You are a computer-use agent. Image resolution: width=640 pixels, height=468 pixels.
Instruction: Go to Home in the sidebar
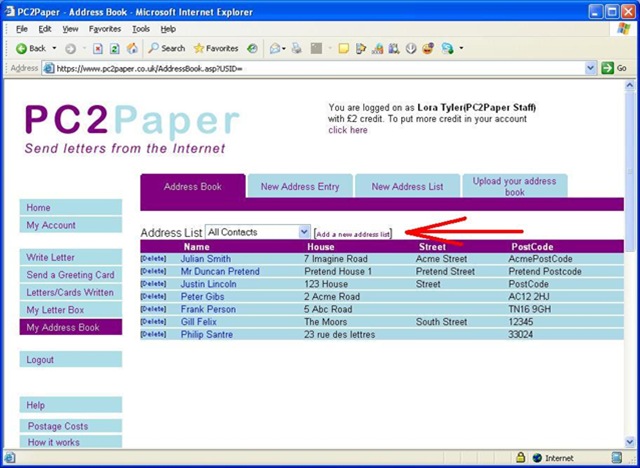(x=71, y=207)
